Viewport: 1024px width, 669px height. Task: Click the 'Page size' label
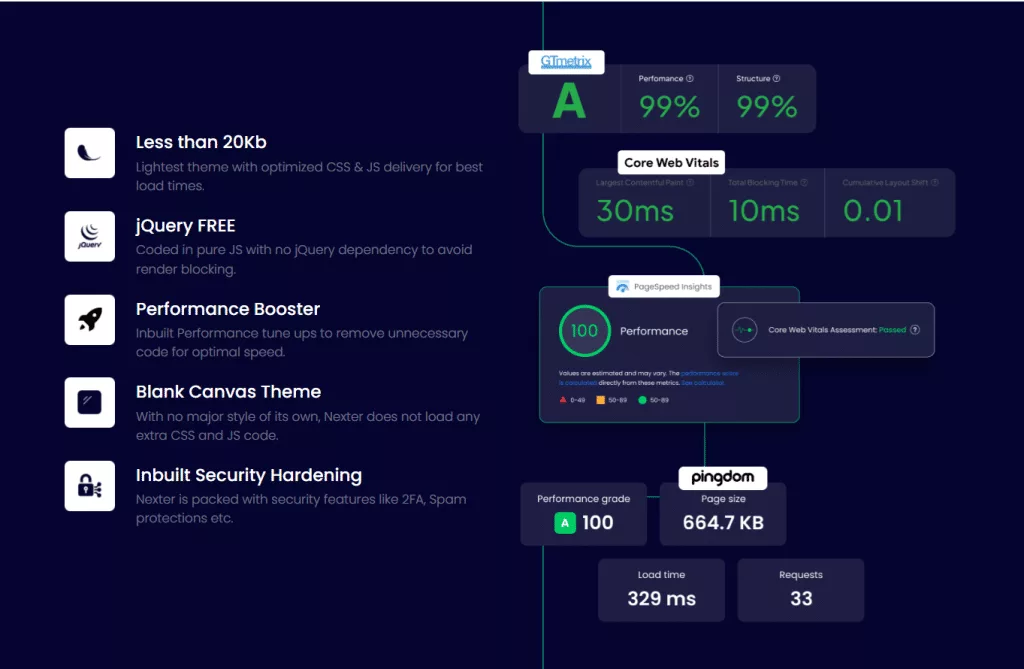(723, 499)
